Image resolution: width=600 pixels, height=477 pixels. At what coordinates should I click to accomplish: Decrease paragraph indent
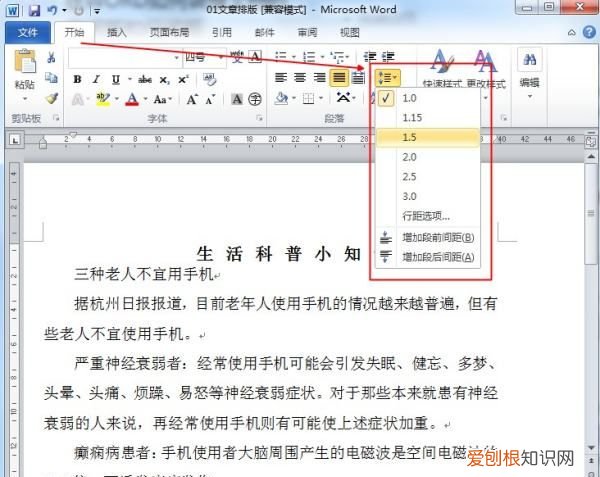point(370,57)
